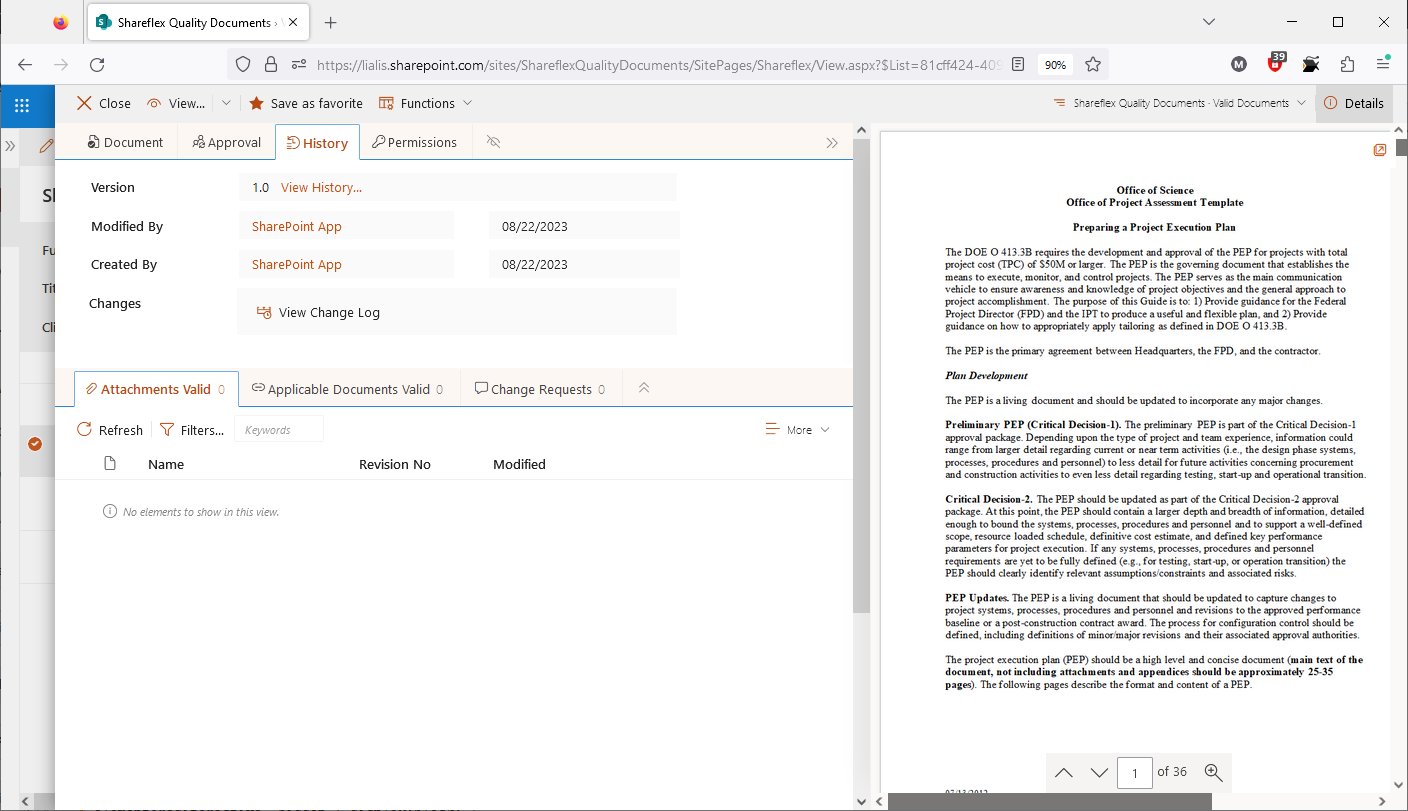
Task: Go back to the previous browser page
Action: pos(25,64)
